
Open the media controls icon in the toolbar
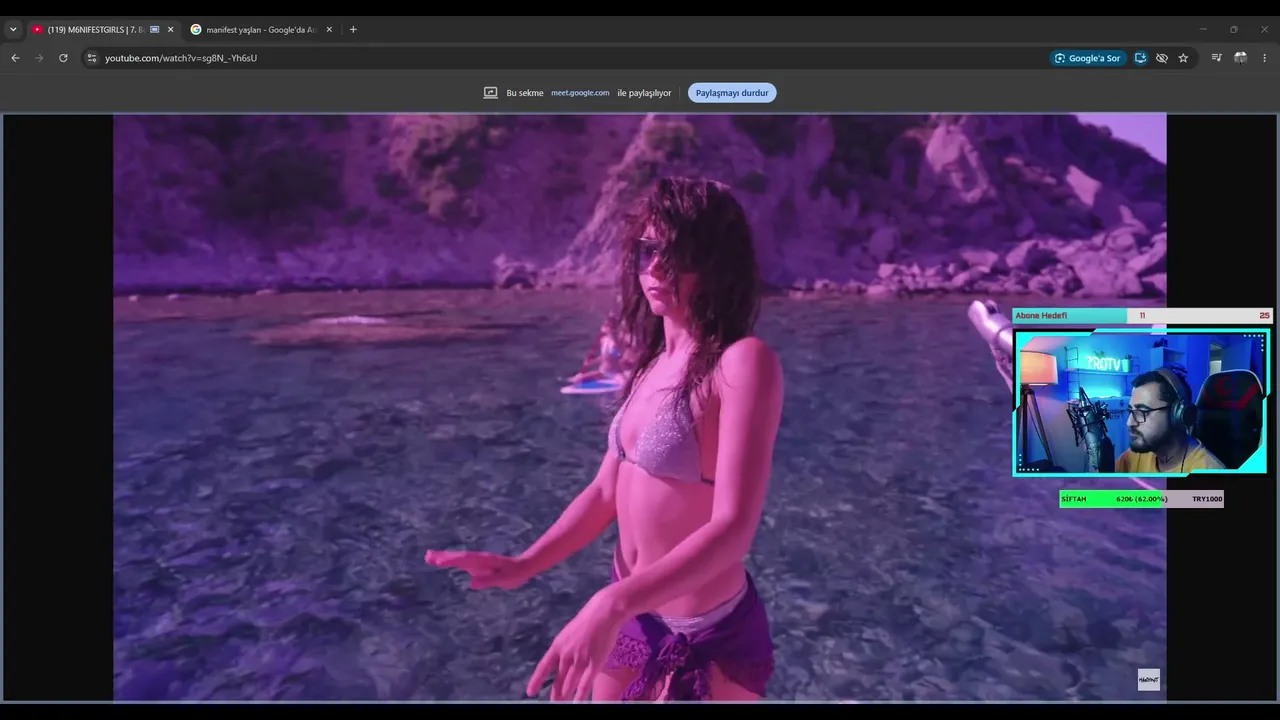point(1216,58)
